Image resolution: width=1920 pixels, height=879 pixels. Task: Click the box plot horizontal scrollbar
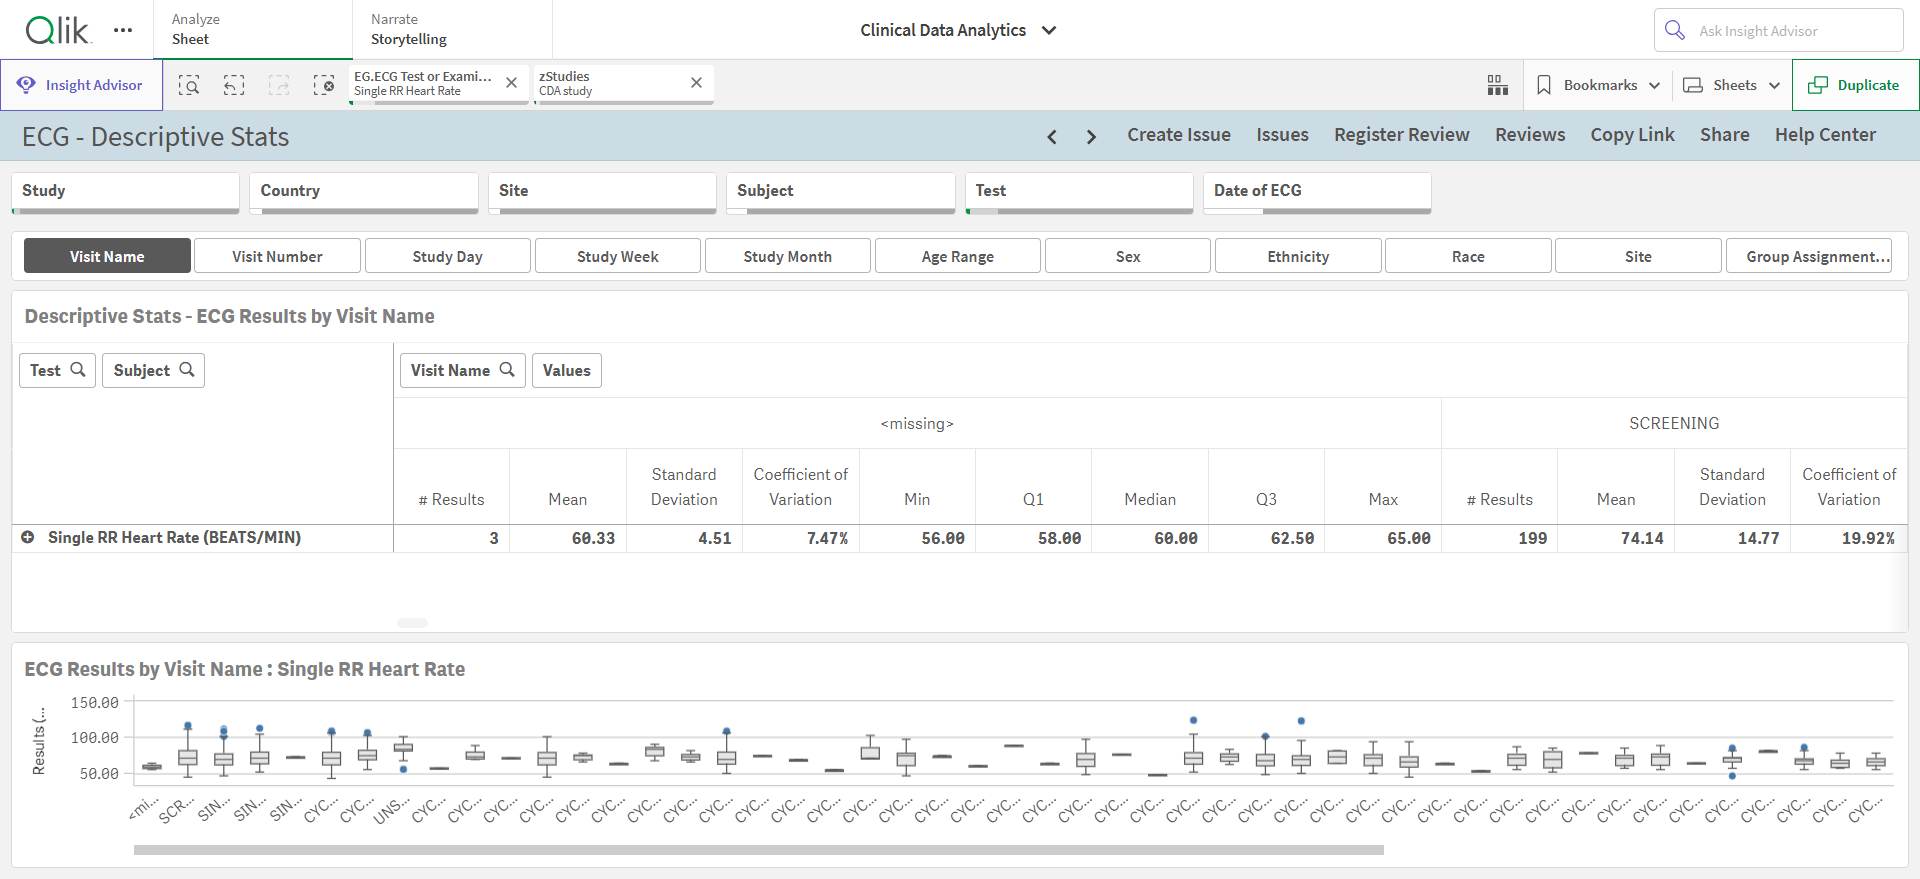click(758, 850)
